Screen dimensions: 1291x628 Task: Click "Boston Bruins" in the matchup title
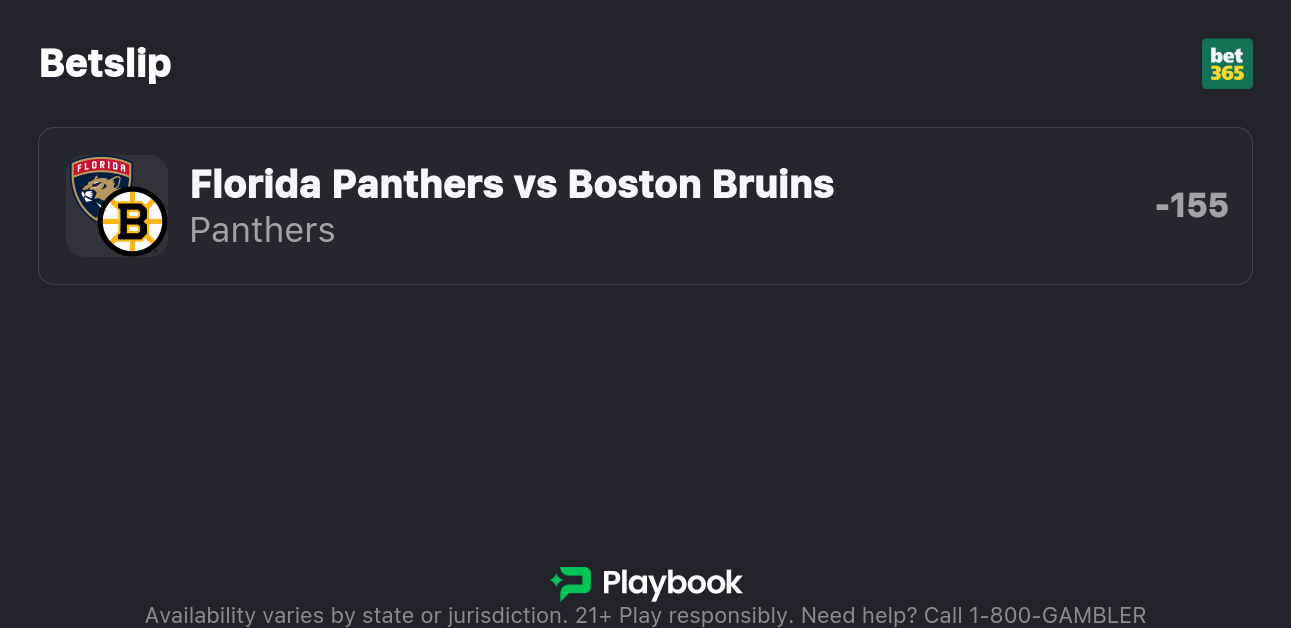(x=700, y=184)
